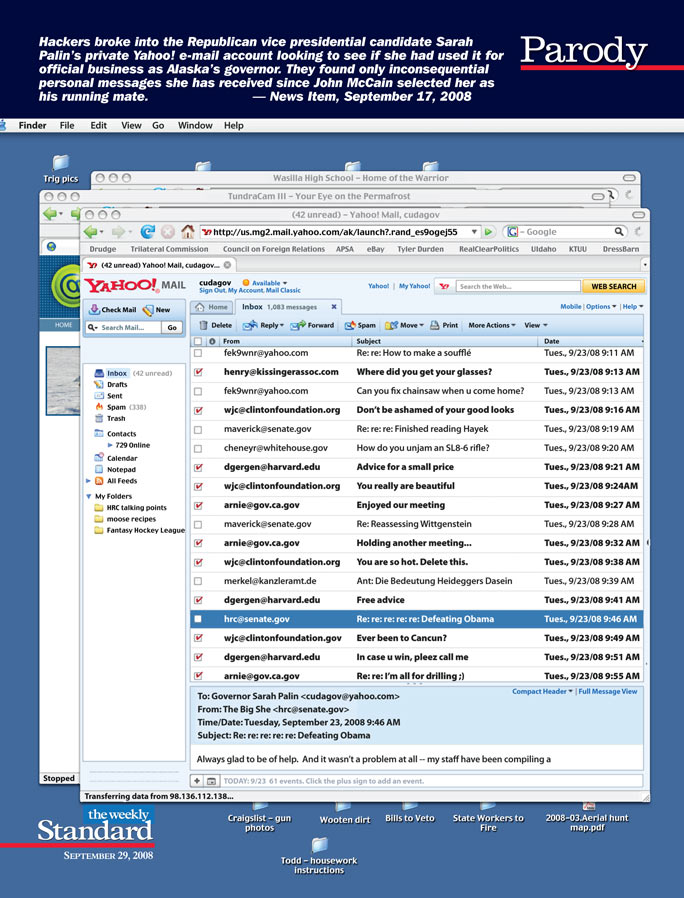Check the cheneyr@whitehouse.gov message checkbox
Viewport: 684px width, 898px height.
click(198, 448)
